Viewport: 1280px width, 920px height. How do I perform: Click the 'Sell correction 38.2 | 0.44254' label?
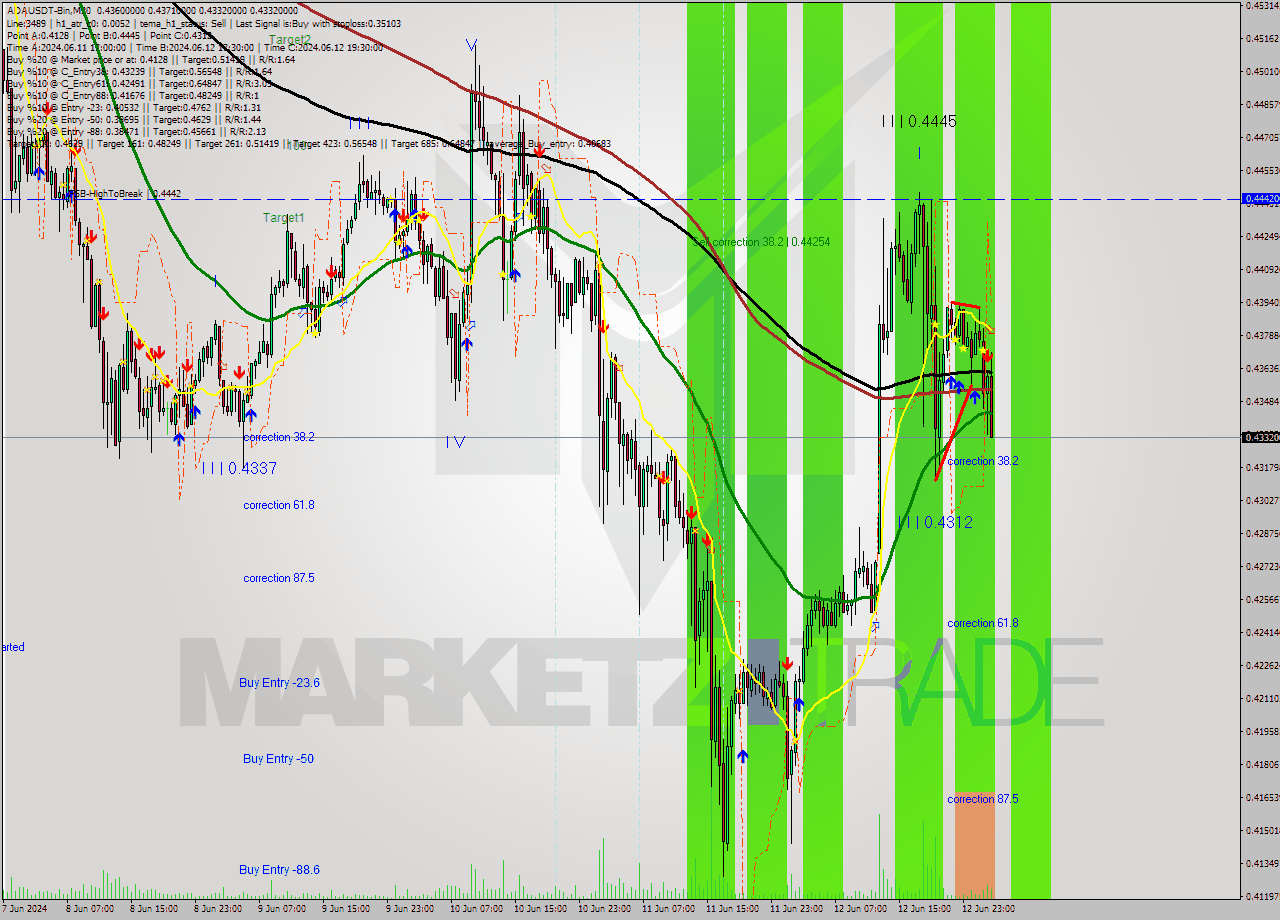pos(762,242)
